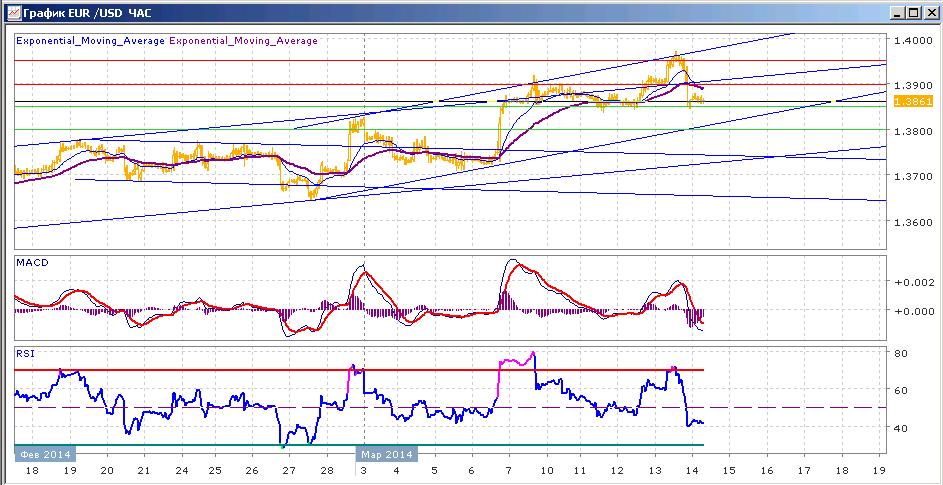Minimize the EUR/USD chart window
The image size is (943, 485).
(898, 12)
